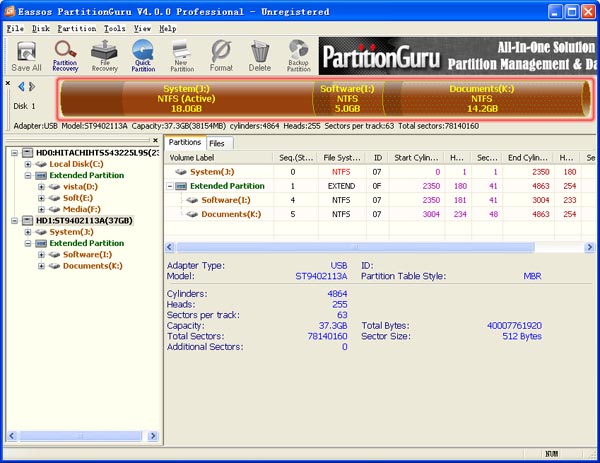Select Software(I:) row in partition table
The width and height of the screenshot is (600, 463).
point(380,200)
